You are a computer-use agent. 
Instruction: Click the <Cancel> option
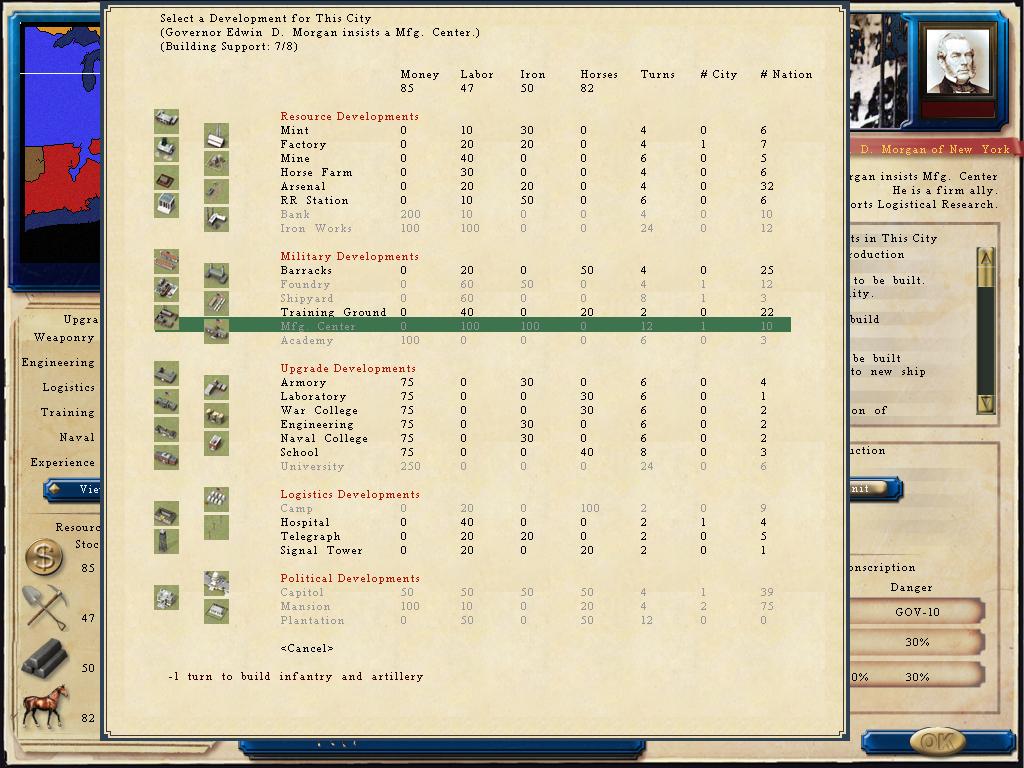click(x=307, y=648)
